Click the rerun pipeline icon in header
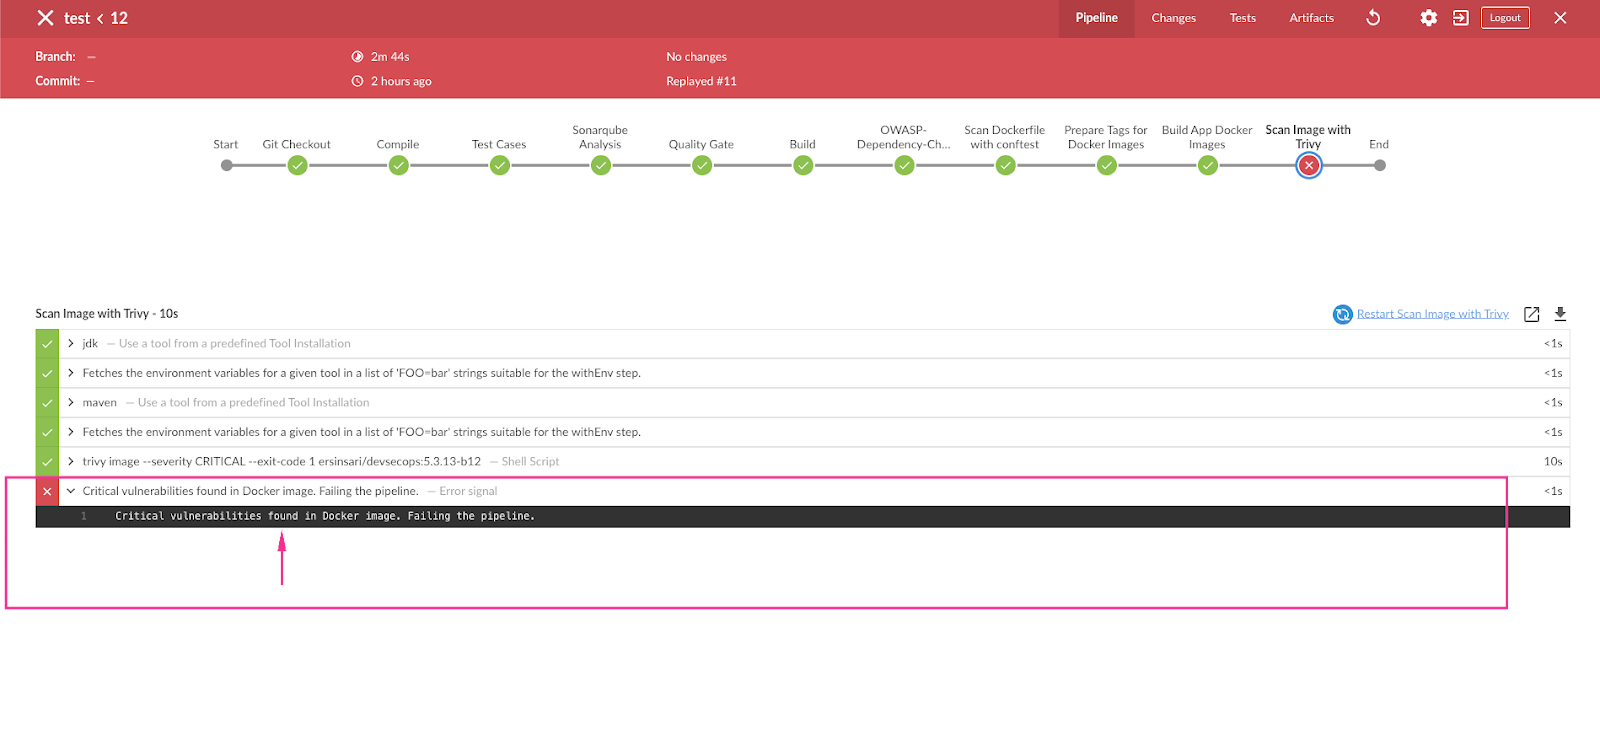The image size is (1600, 753). click(1373, 18)
